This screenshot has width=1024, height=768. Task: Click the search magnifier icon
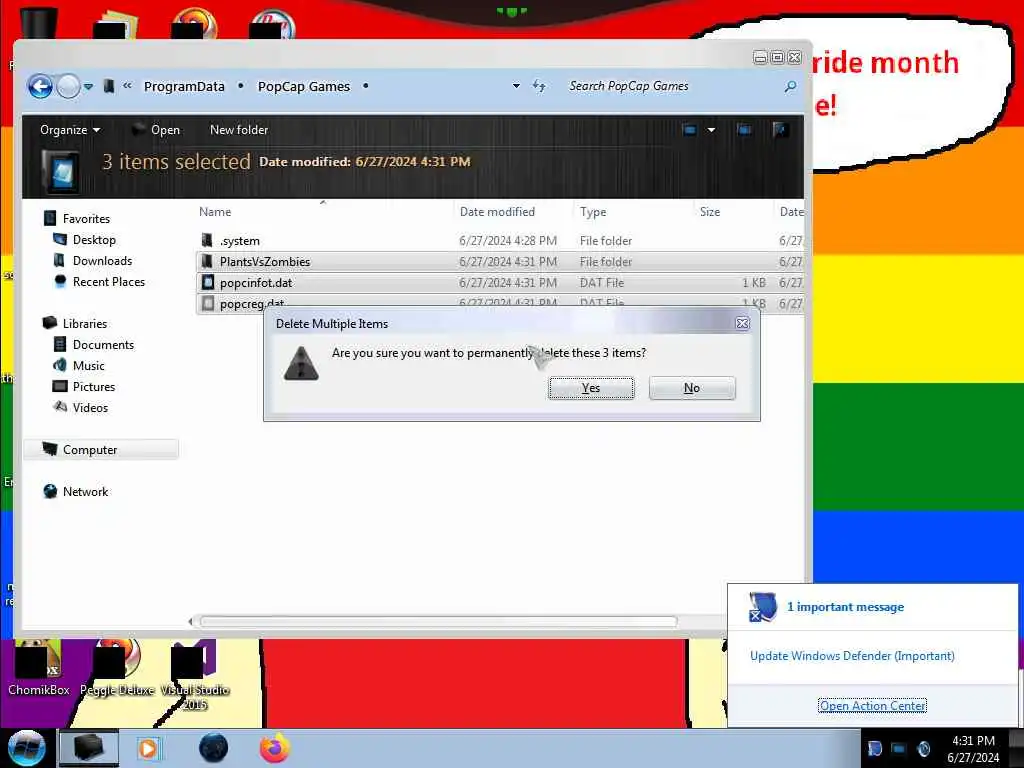click(x=790, y=86)
